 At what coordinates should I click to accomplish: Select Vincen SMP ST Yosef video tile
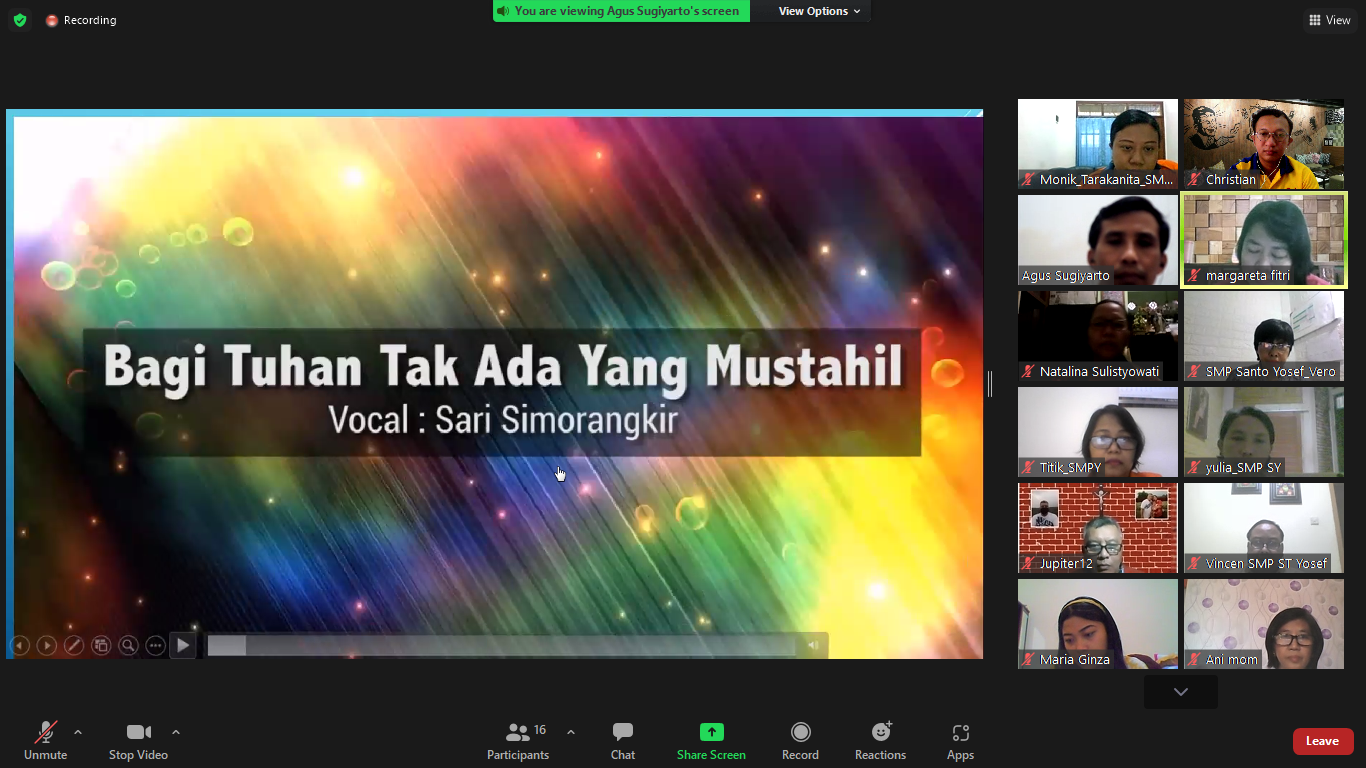(x=1264, y=528)
